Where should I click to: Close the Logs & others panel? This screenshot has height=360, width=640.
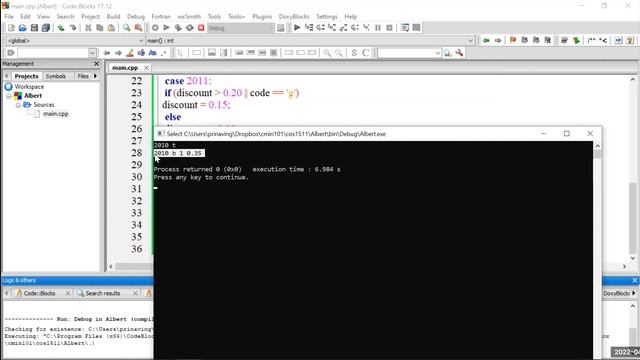(x=634, y=280)
